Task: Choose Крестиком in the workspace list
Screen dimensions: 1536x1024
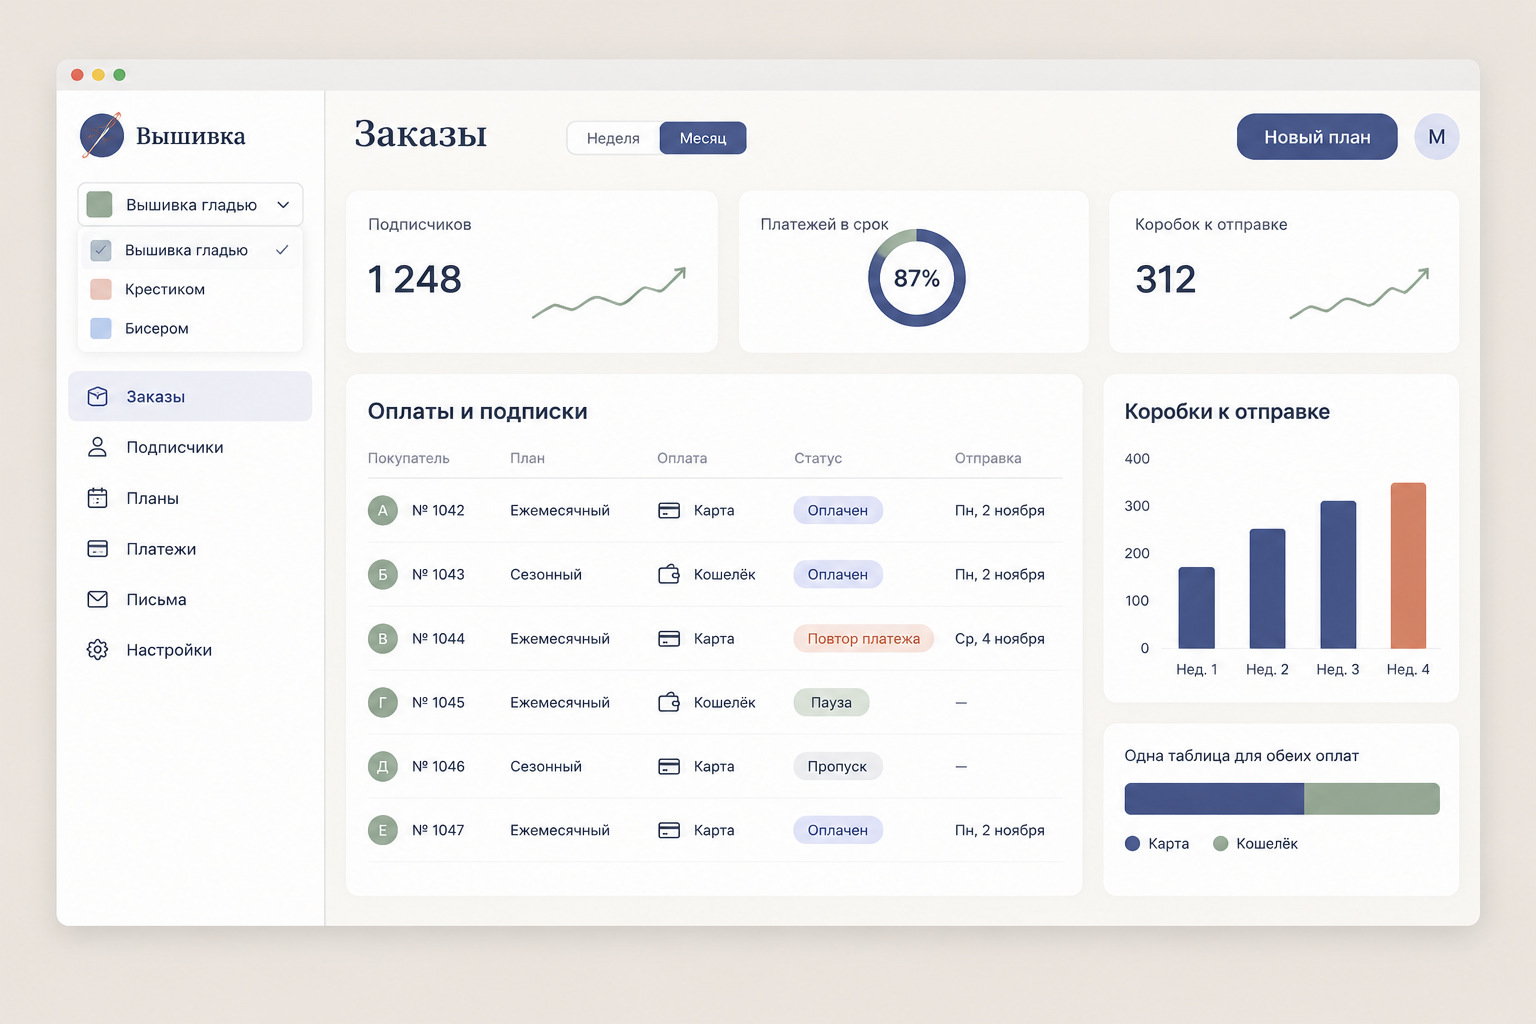Action: (190, 289)
